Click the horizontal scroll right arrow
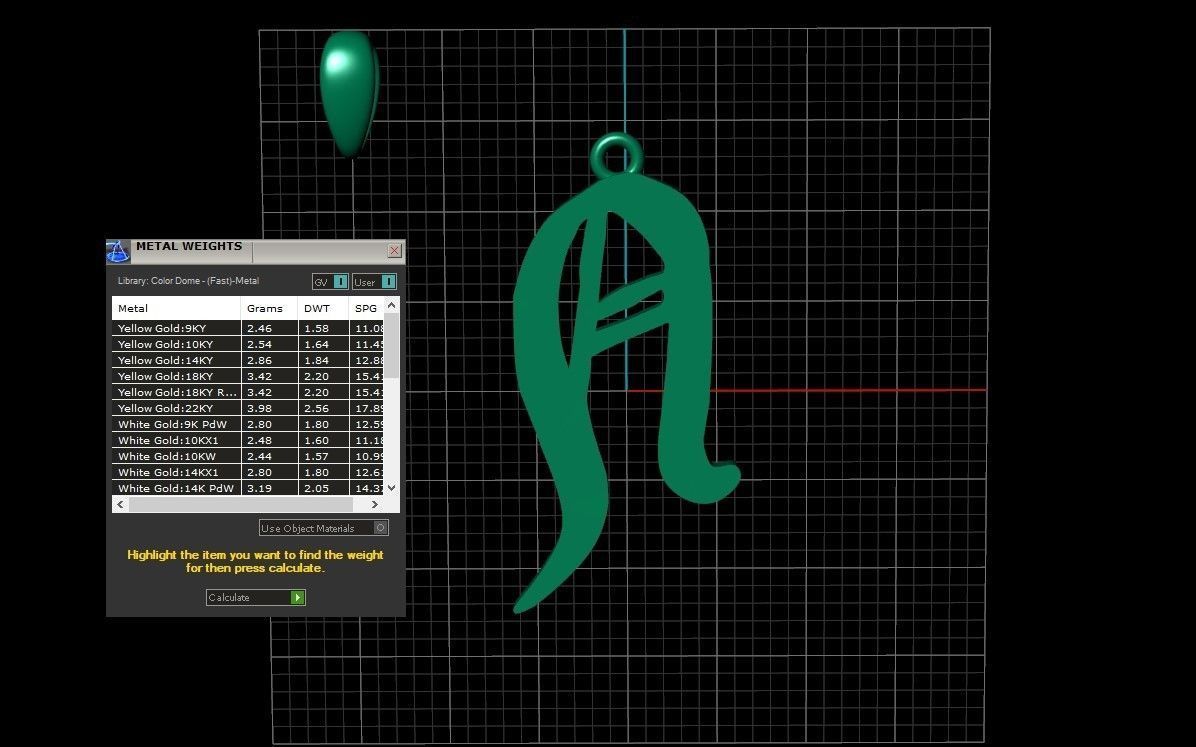Screen dimensions: 1196x747 click(x=375, y=504)
